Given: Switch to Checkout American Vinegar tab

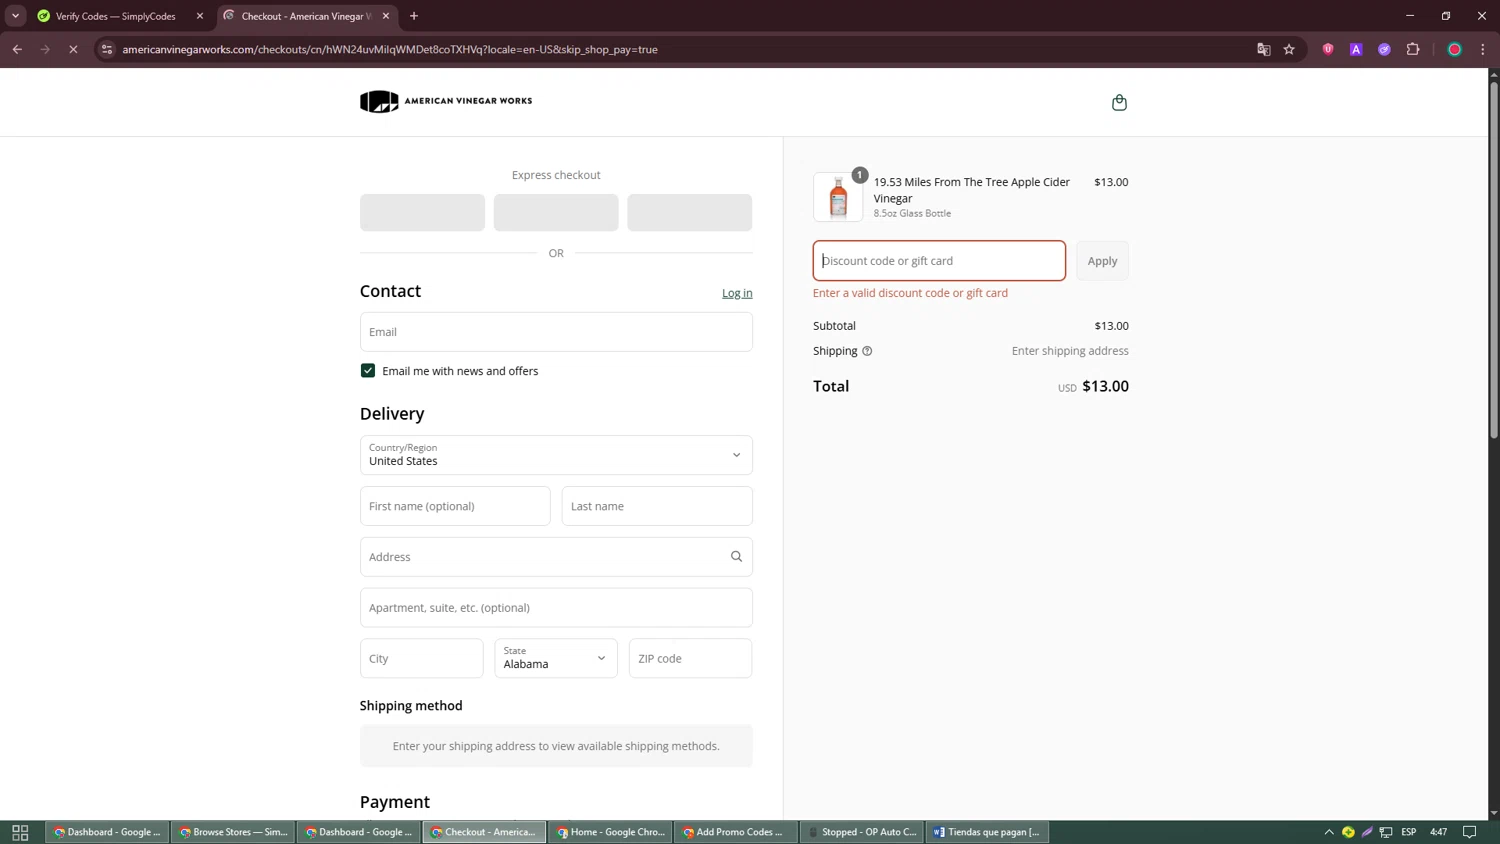Looking at the screenshot, I should (305, 16).
